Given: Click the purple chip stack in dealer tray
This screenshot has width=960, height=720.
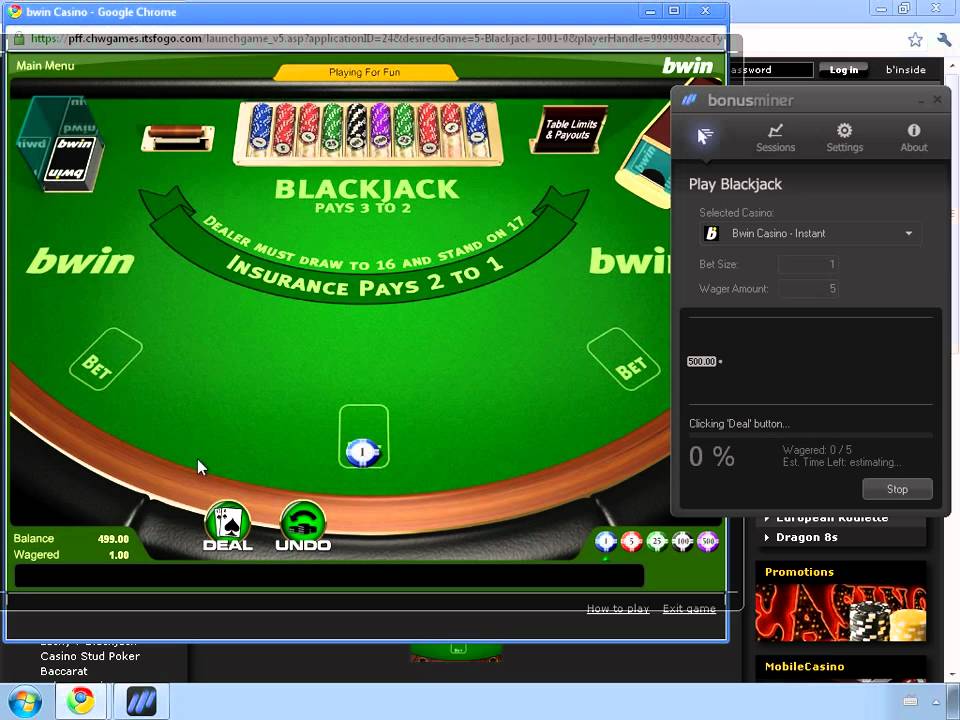Looking at the screenshot, I should pyautogui.click(x=380, y=127).
